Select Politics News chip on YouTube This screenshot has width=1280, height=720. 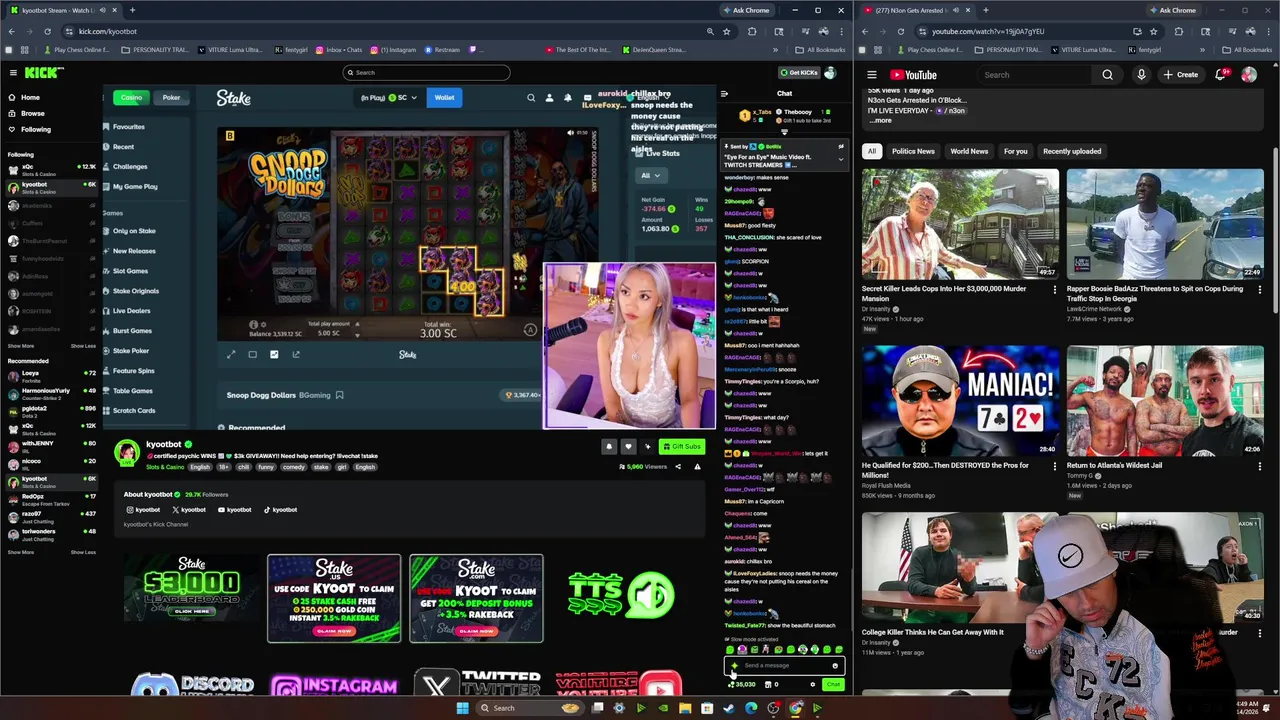coord(913,151)
